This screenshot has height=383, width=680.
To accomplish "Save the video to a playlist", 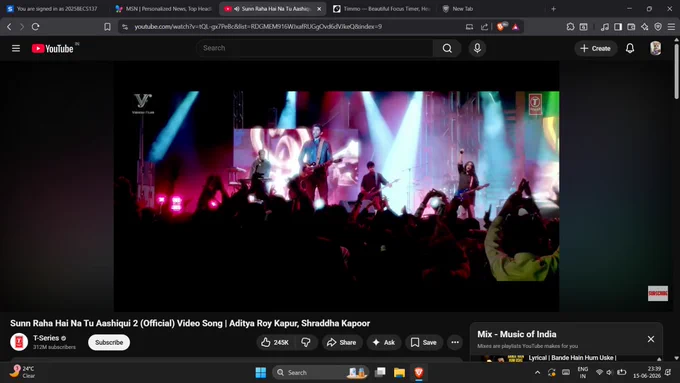I will (424, 342).
